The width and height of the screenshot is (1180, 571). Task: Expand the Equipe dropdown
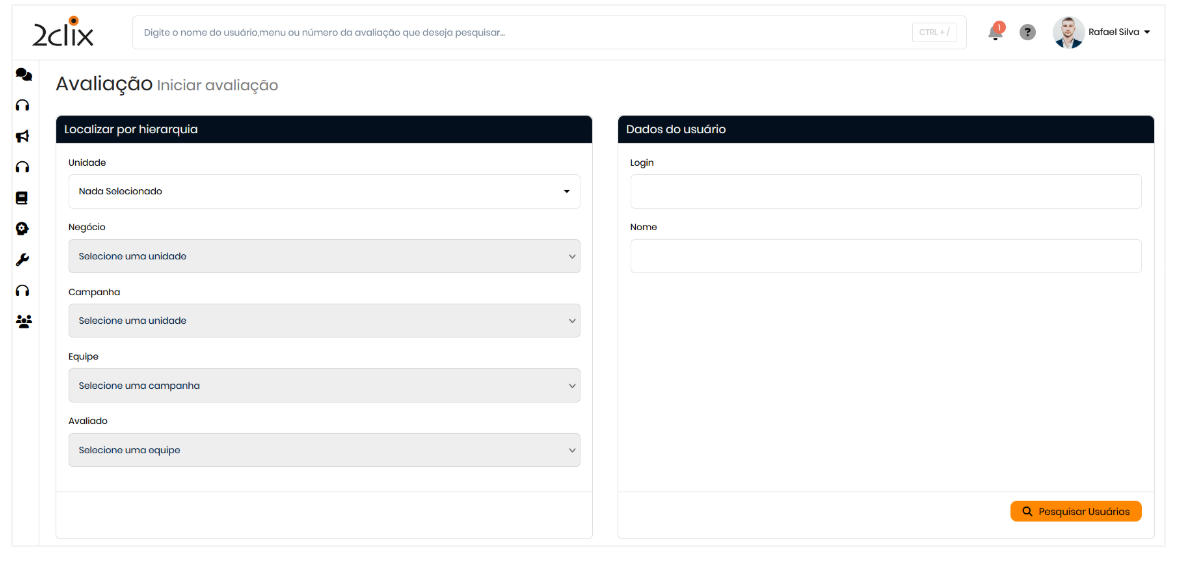coord(324,386)
